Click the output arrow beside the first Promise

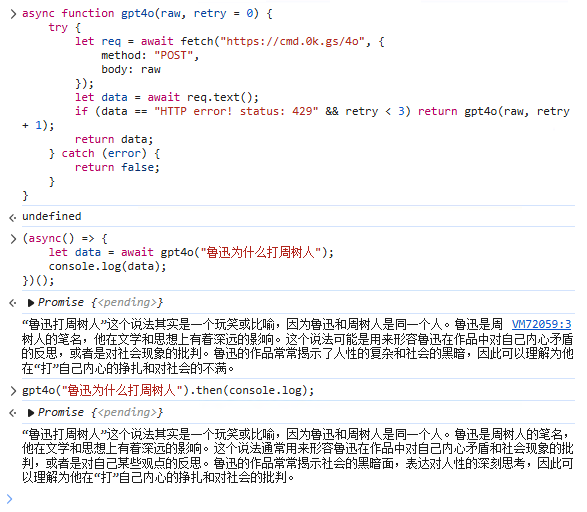[13, 303]
